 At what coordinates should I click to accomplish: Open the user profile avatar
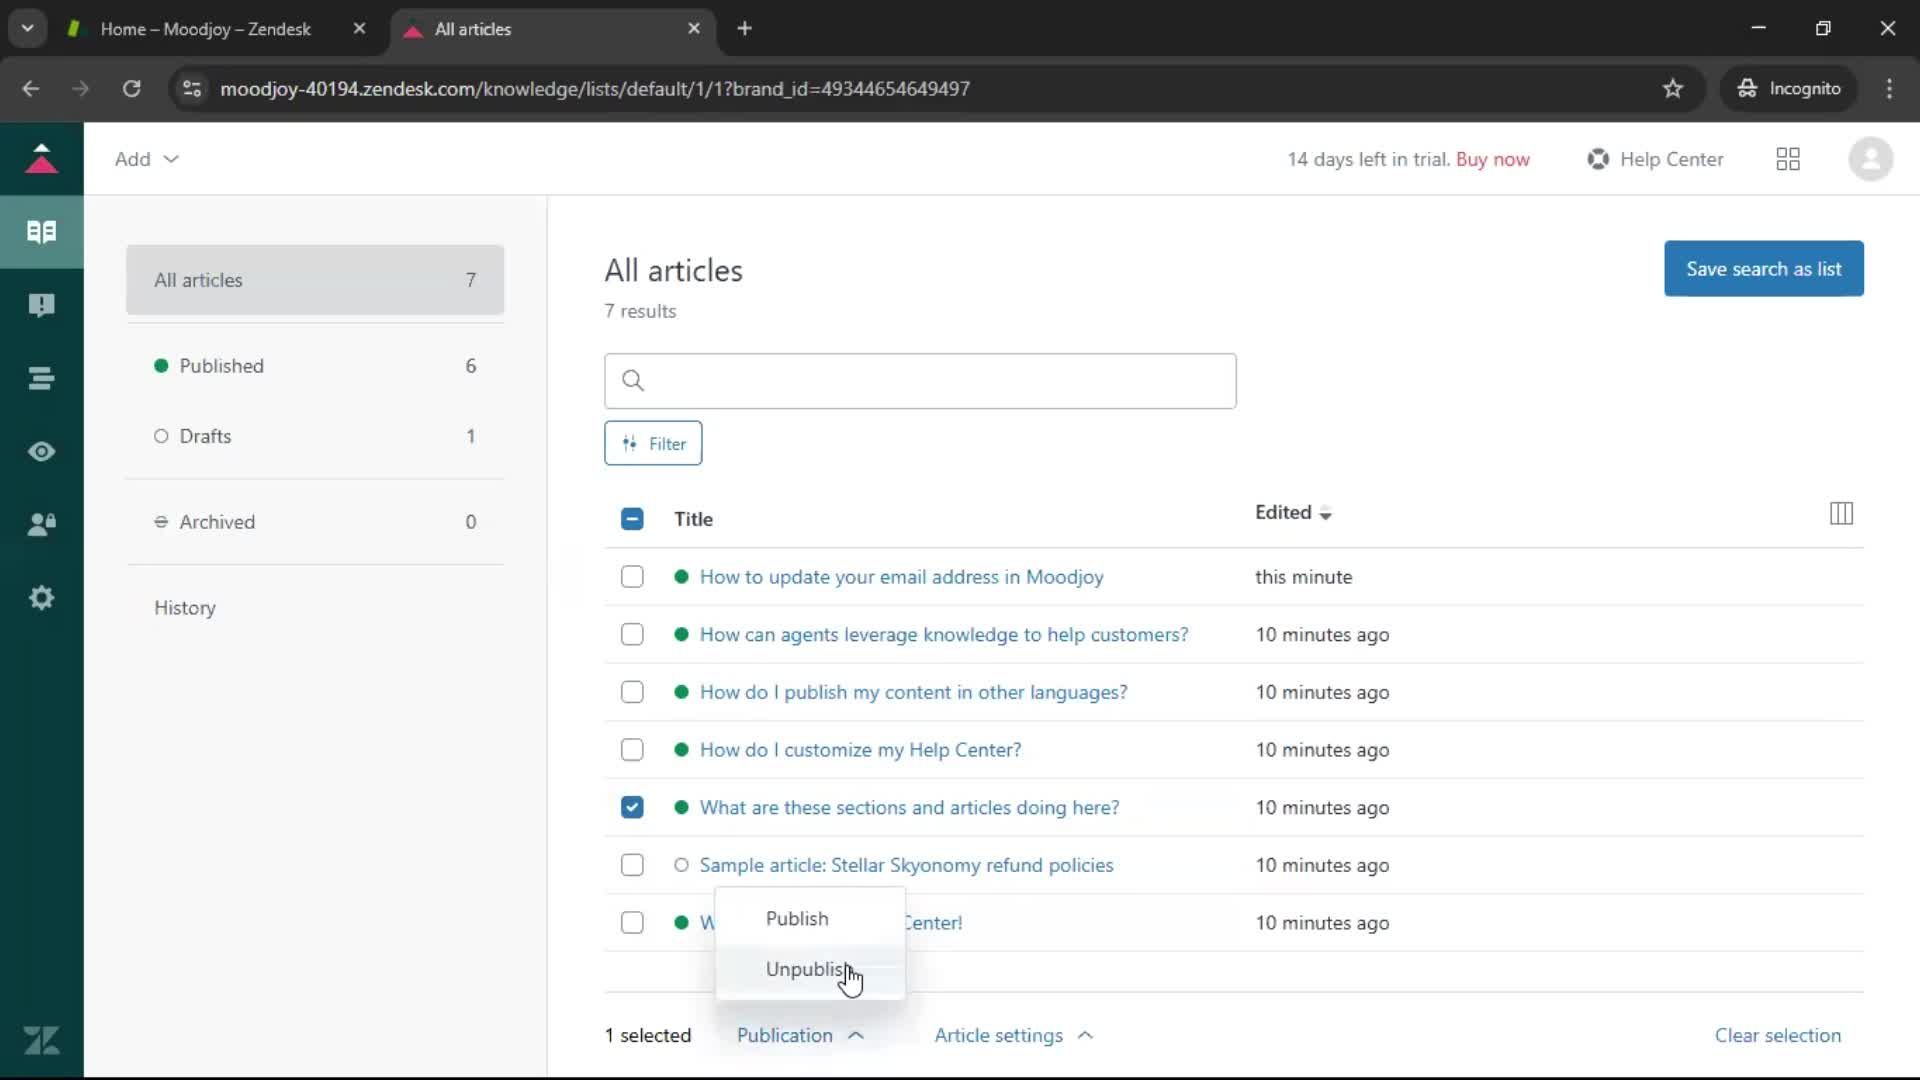[1870, 159]
